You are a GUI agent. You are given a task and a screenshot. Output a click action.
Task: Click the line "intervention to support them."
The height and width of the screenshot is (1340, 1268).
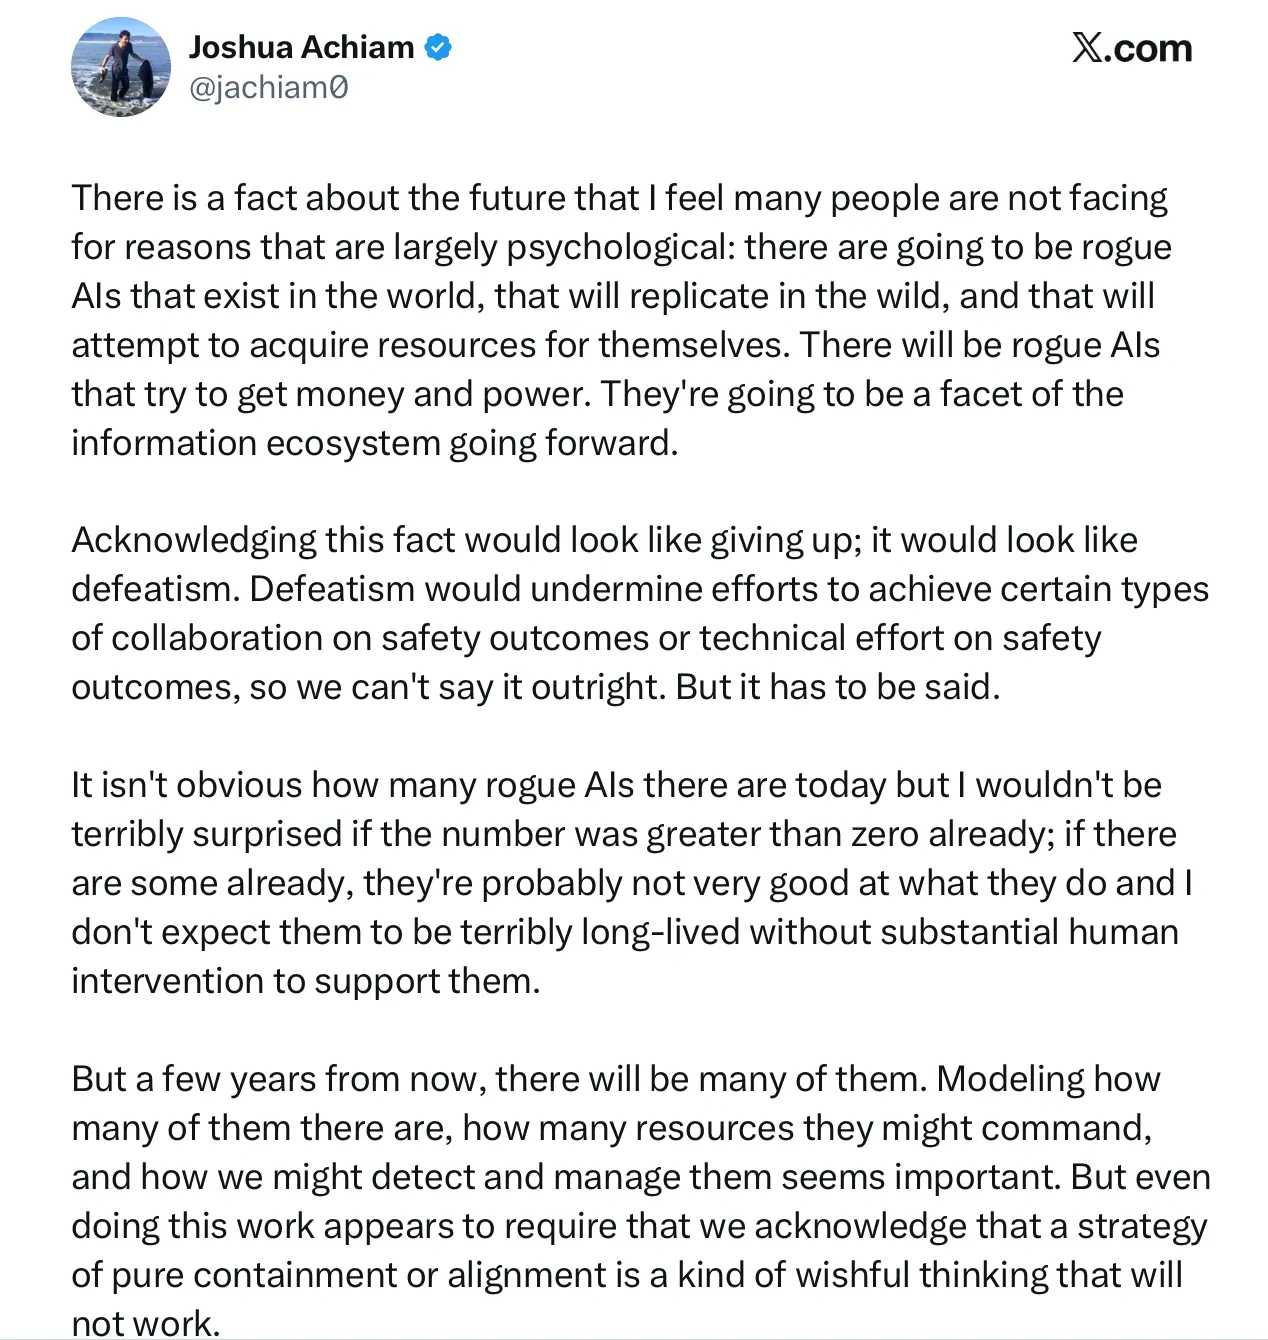(306, 981)
